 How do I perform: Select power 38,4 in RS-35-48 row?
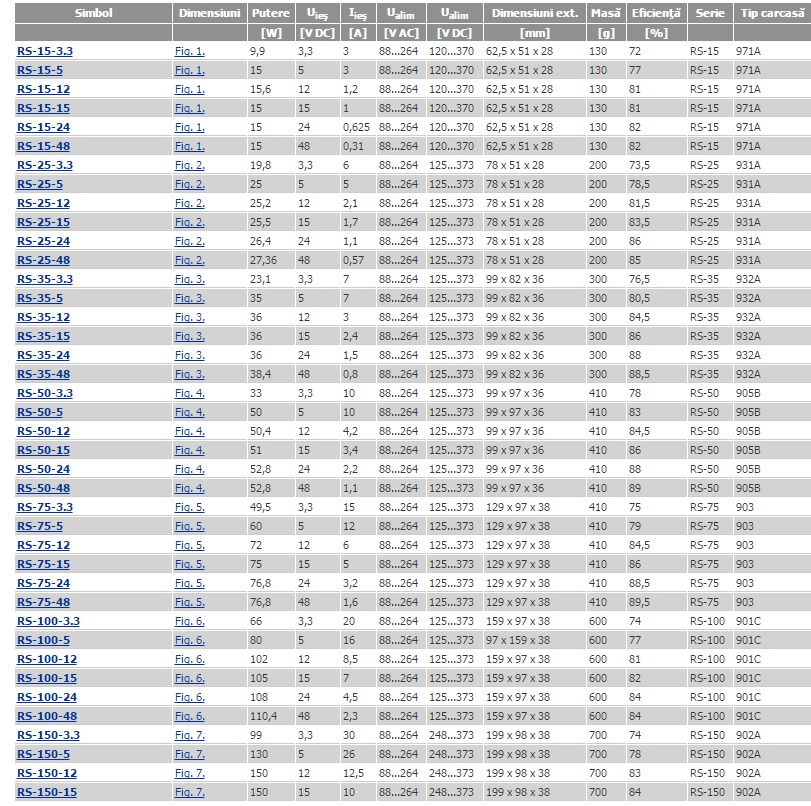click(260, 375)
